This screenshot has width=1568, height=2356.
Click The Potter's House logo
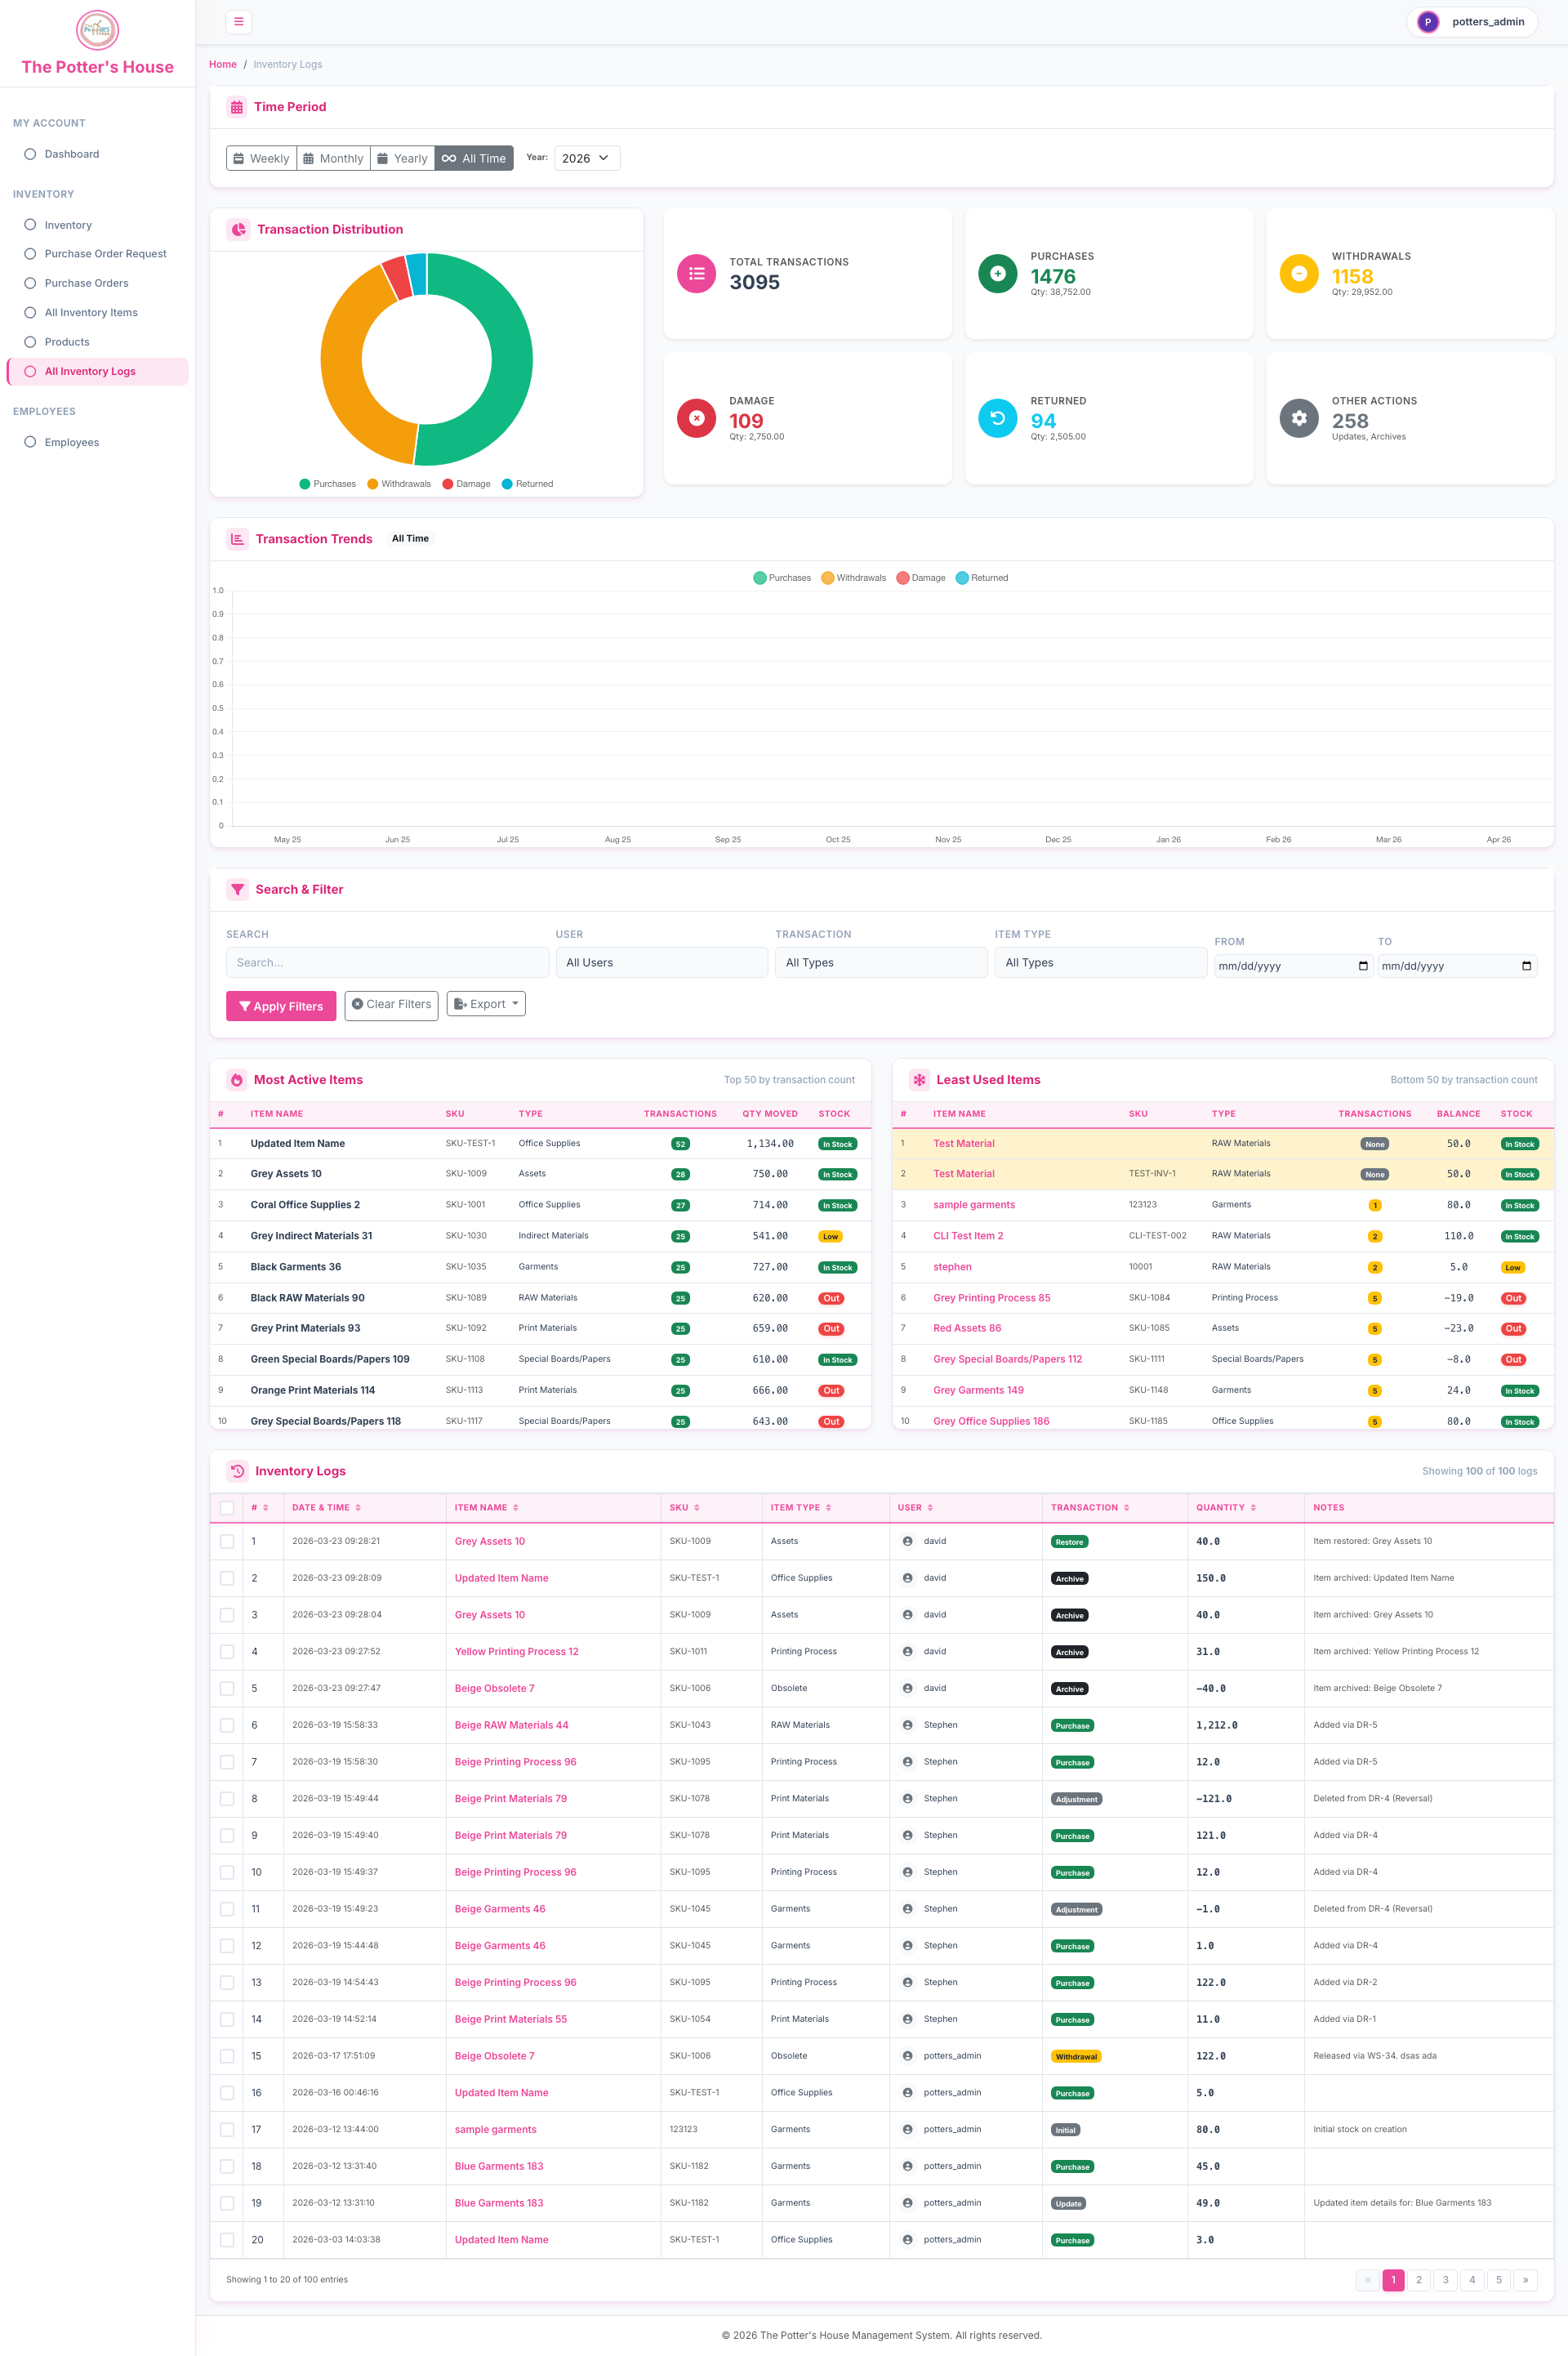[x=97, y=30]
